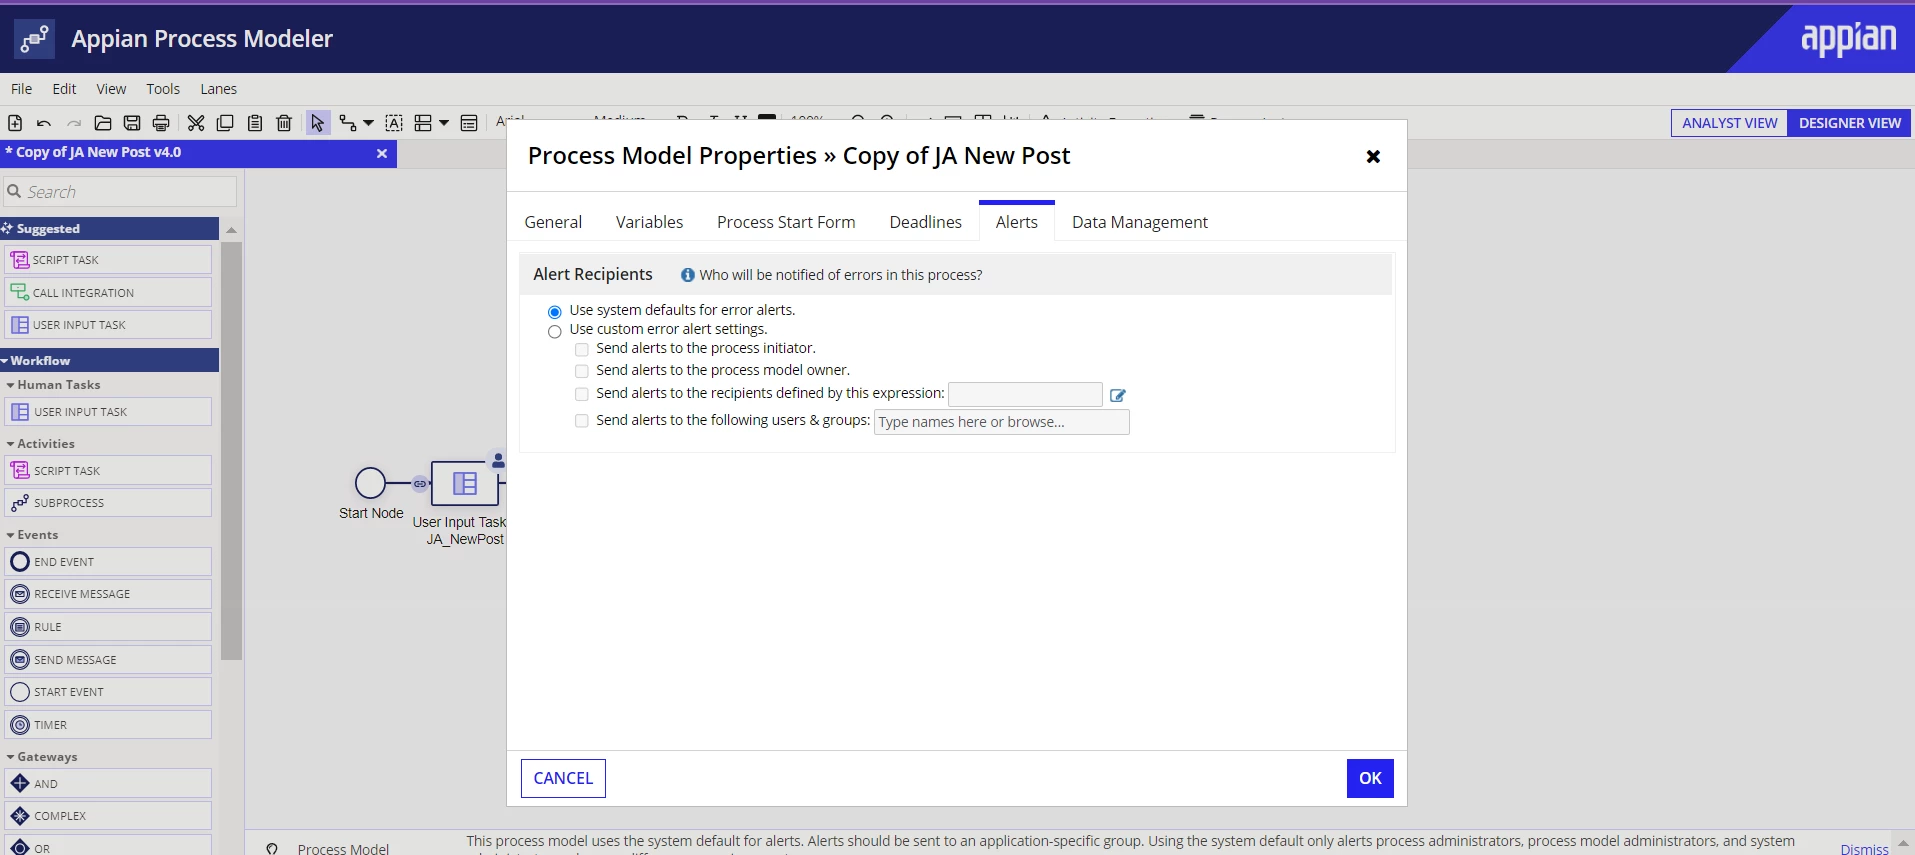Check Send alerts to recipients defined by expression
The height and width of the screenshot is (855, 1915).
click(x=582, y=394)
